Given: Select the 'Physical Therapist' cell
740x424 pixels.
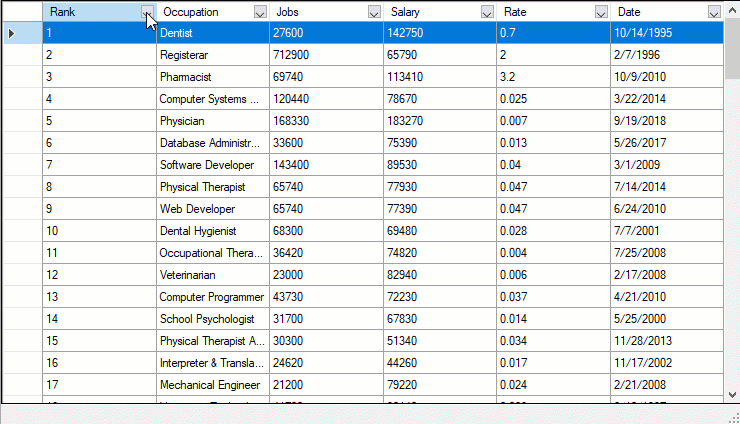Looking at the screenshot, I should click(x=213, y=187).
